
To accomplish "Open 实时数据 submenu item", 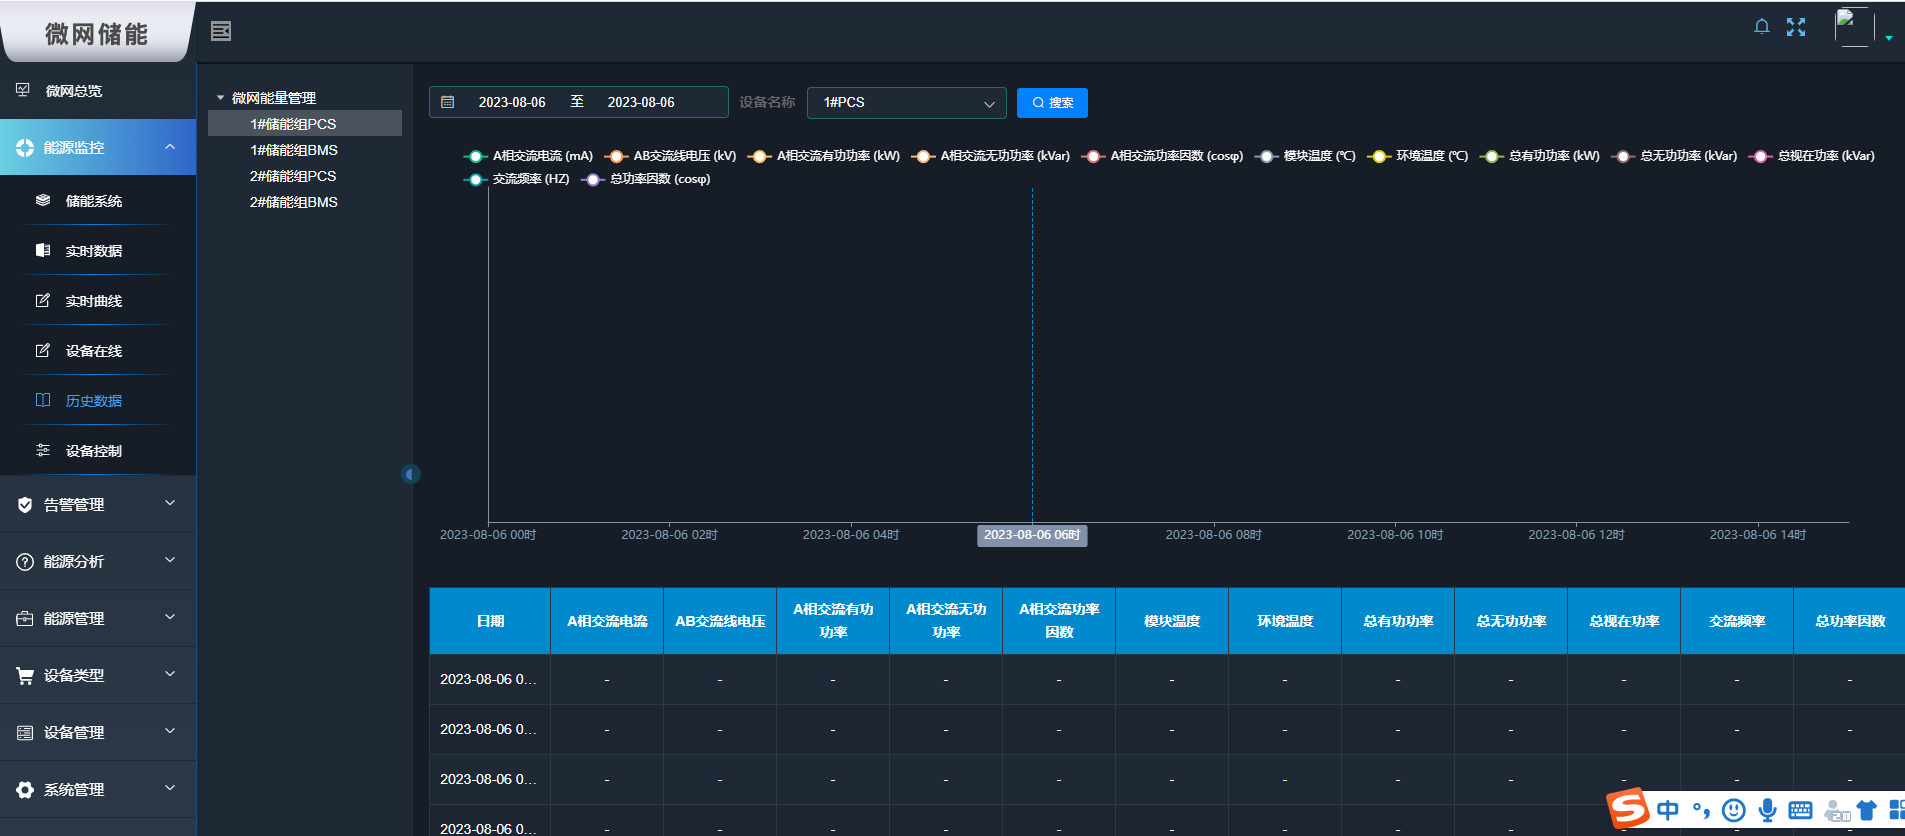I will 98,251.
